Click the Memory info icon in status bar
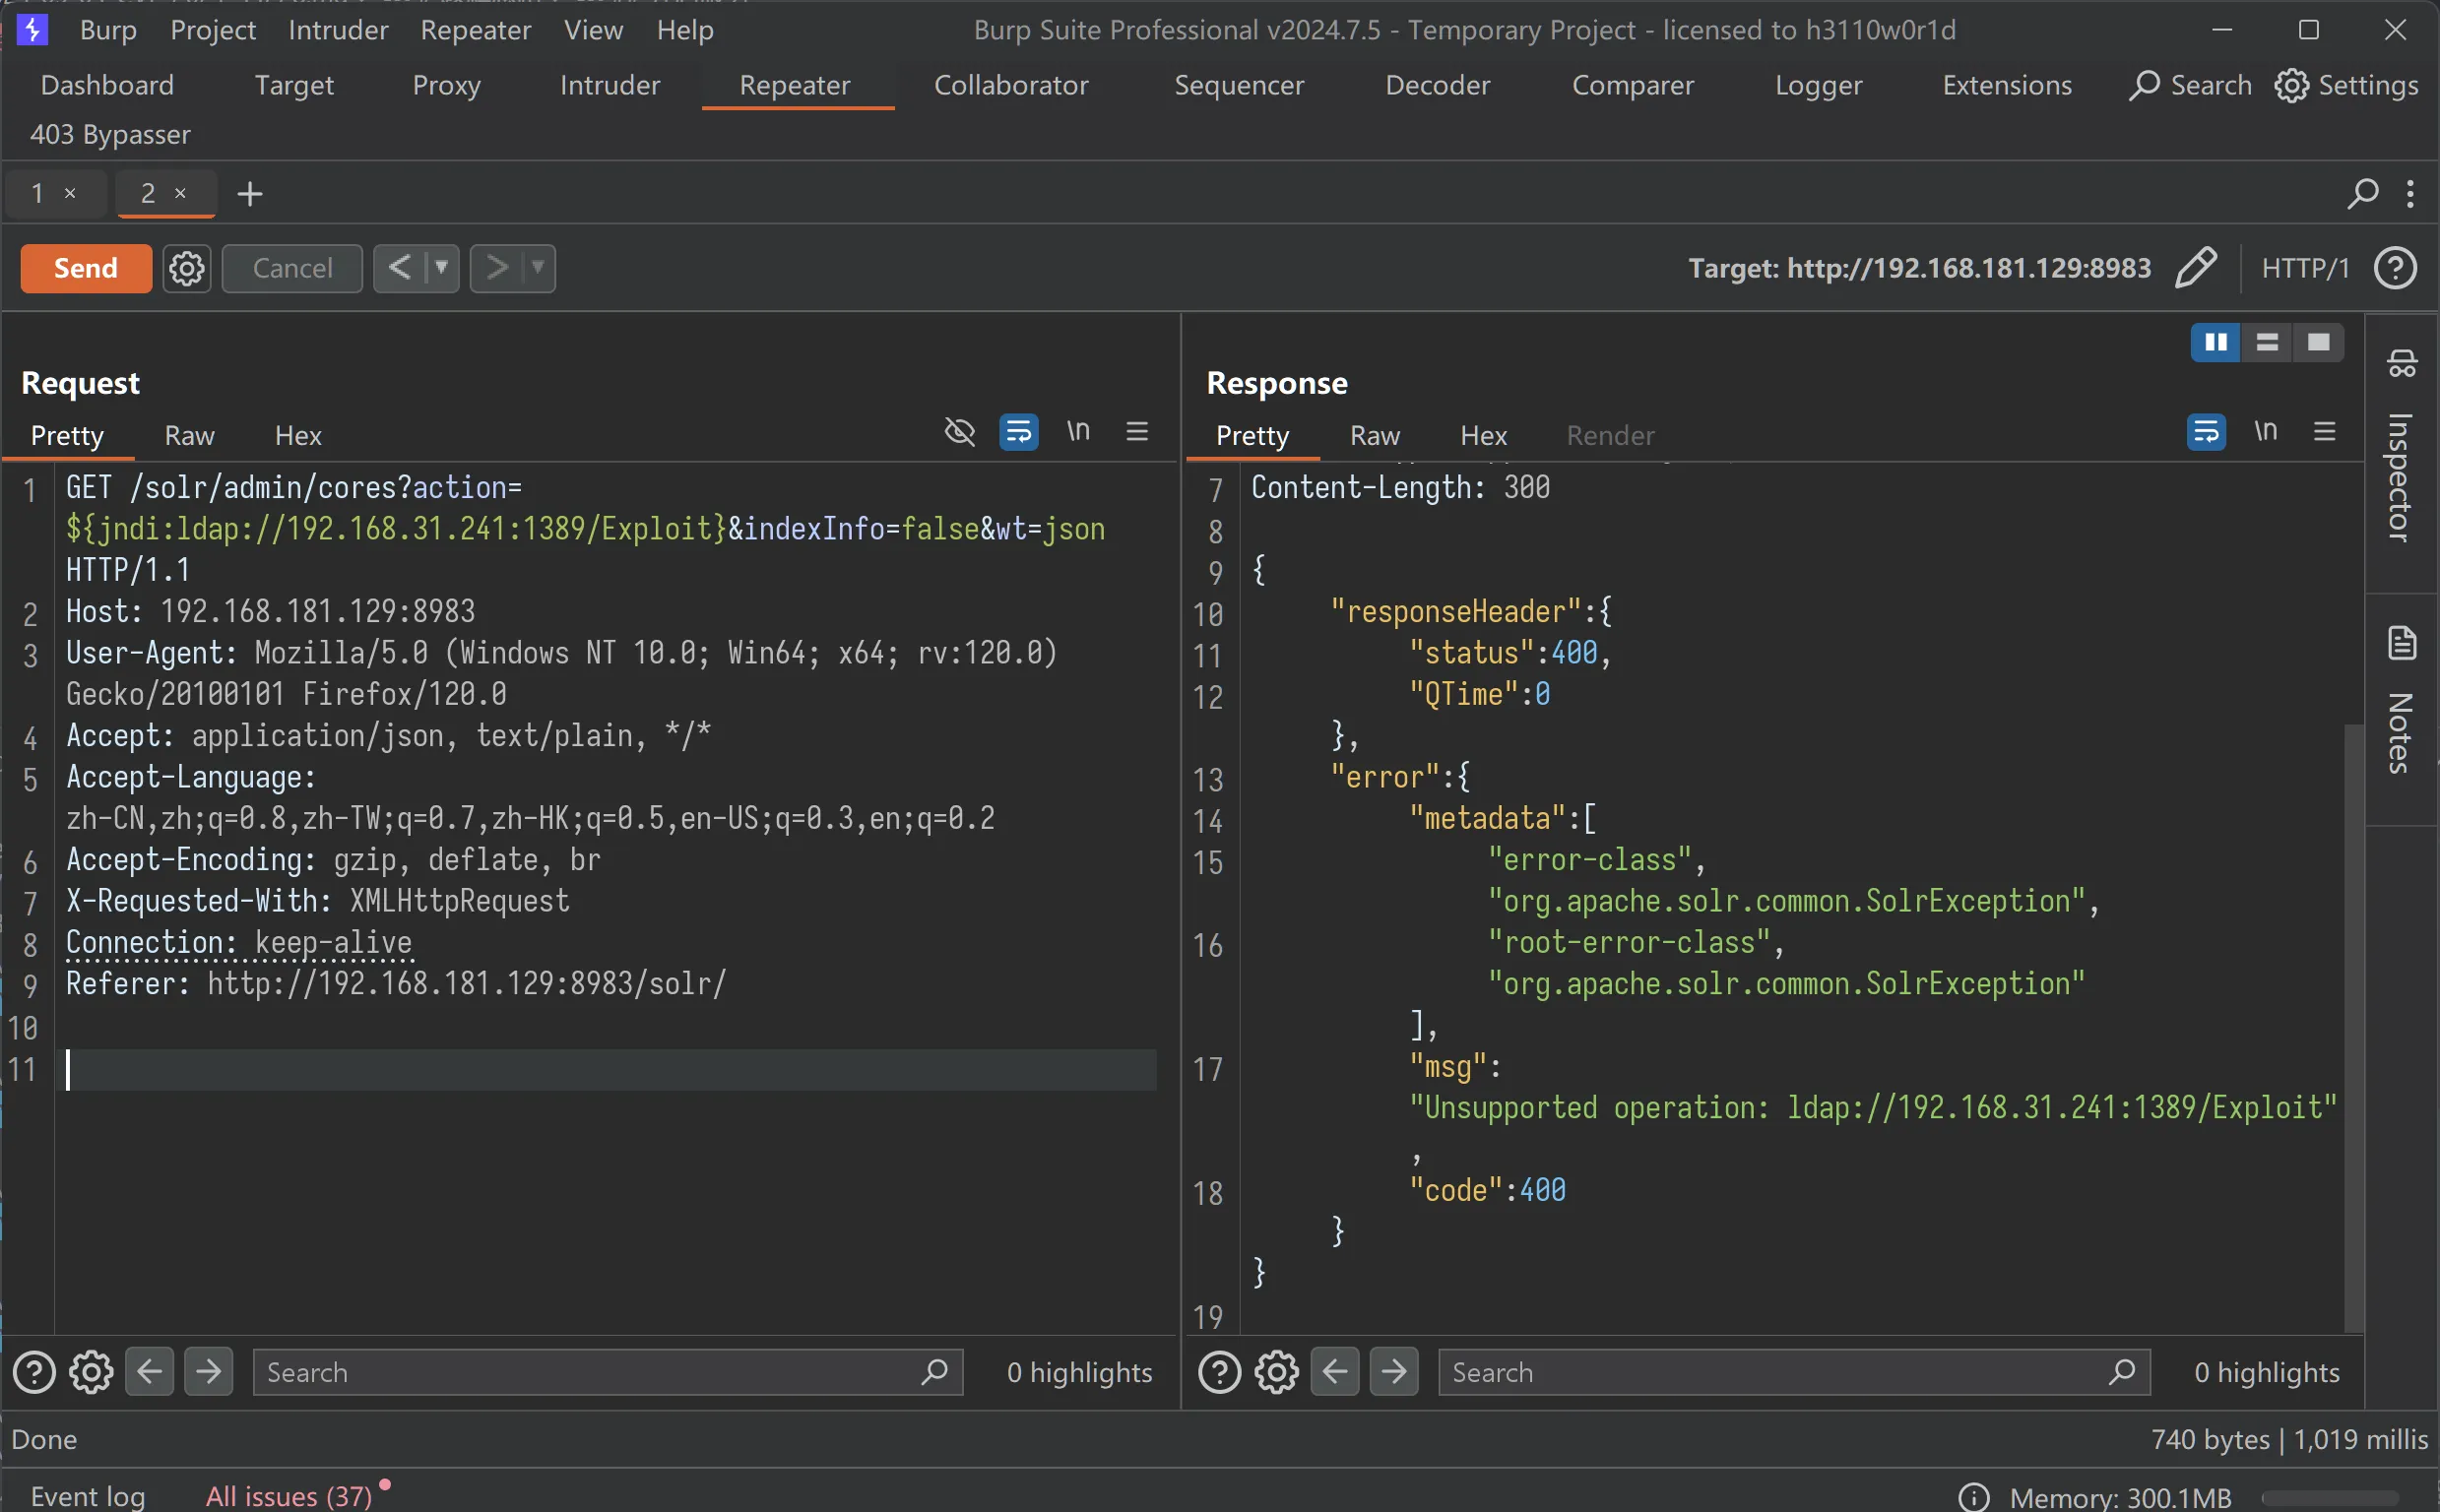Viewport: 2440px width, 1512px height. click(x=1974, y=1497)
